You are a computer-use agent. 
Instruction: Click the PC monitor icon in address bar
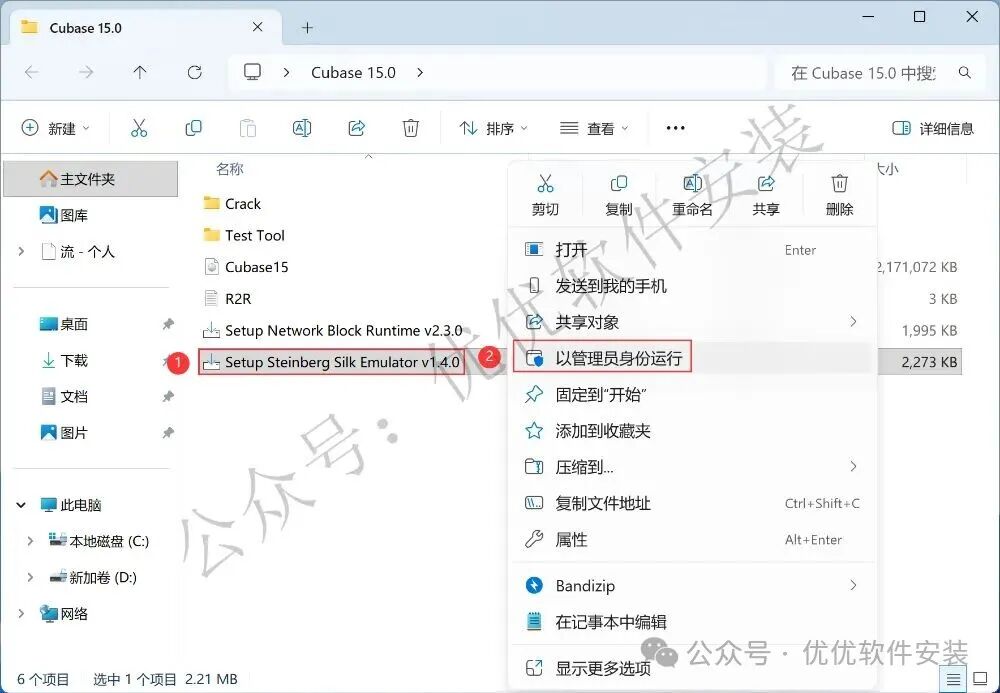pyautogui.click(x=253, y=72)
